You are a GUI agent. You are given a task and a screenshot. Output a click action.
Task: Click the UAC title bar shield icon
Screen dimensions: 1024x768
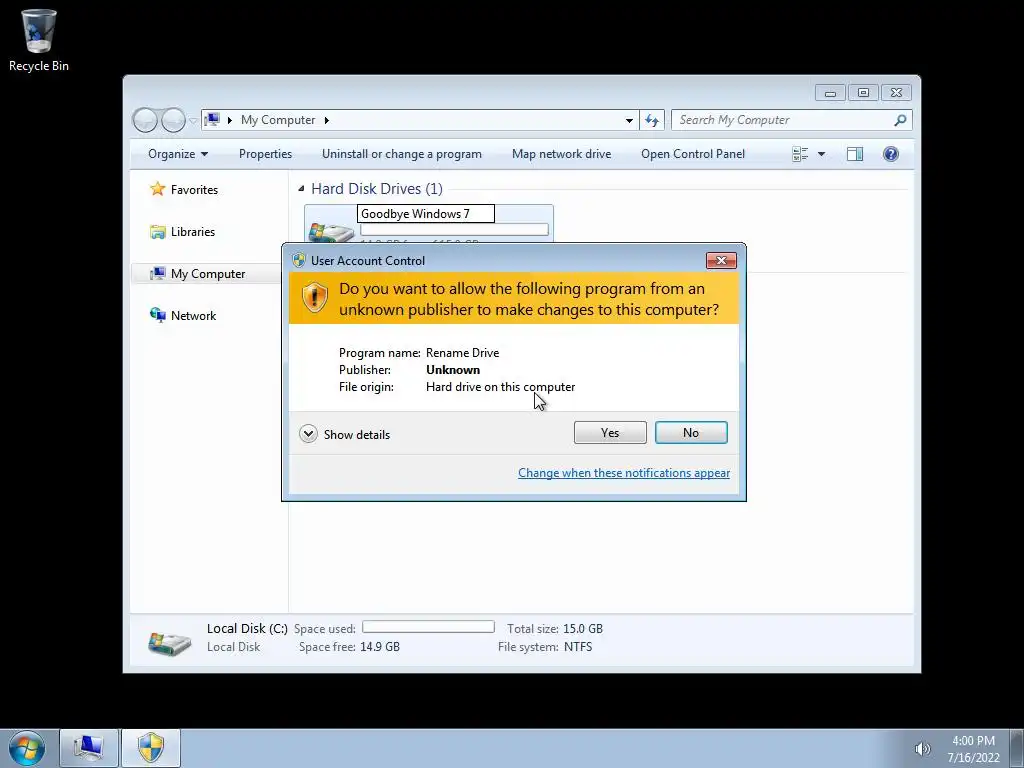(299, 261)
